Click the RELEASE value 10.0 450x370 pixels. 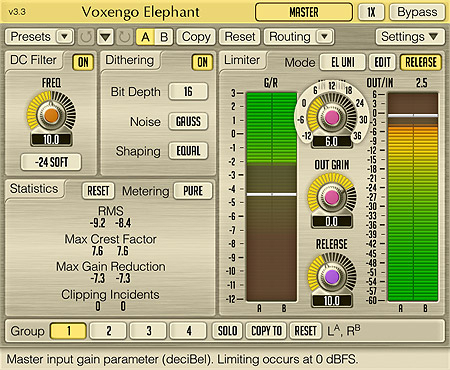click(x=331, y=301)
